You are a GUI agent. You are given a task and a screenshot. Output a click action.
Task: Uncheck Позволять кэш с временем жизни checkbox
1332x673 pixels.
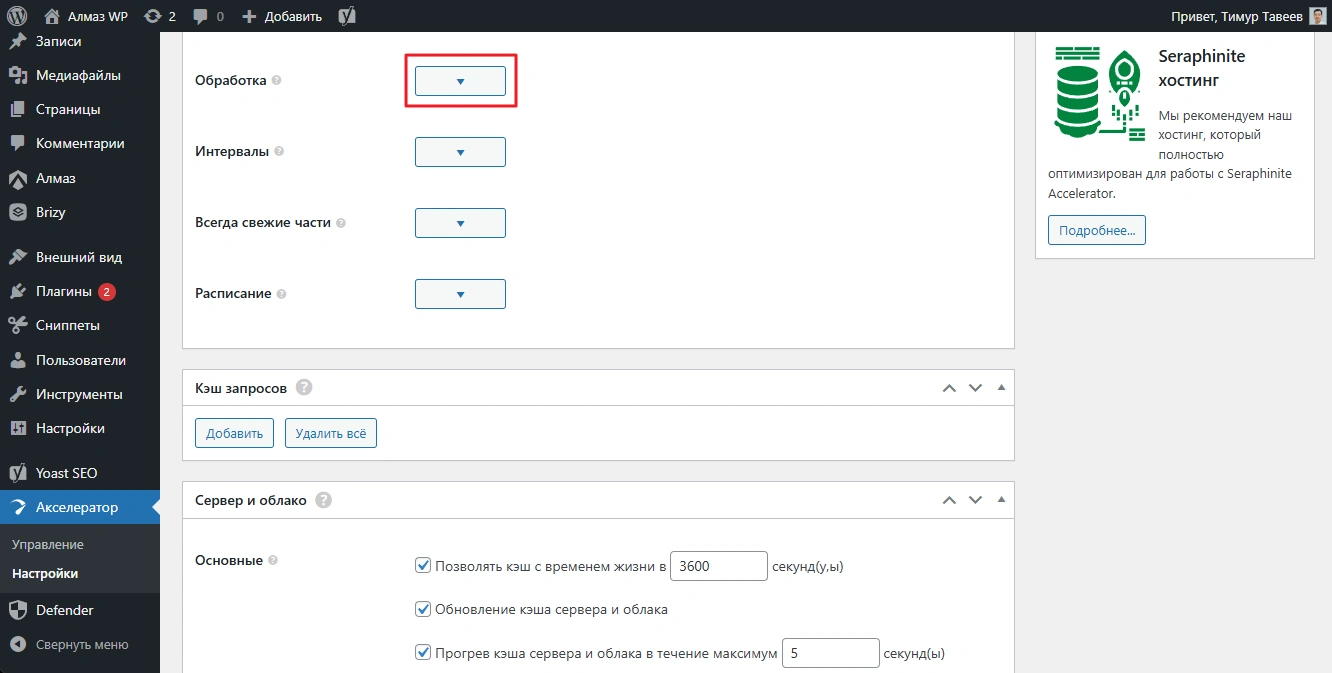point(422,566)
